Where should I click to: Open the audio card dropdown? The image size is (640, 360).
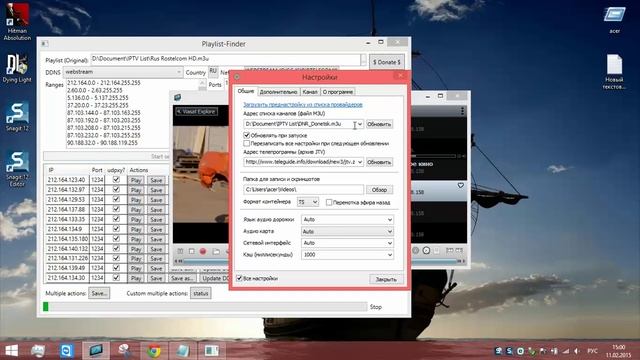click(x=347, y=231)
